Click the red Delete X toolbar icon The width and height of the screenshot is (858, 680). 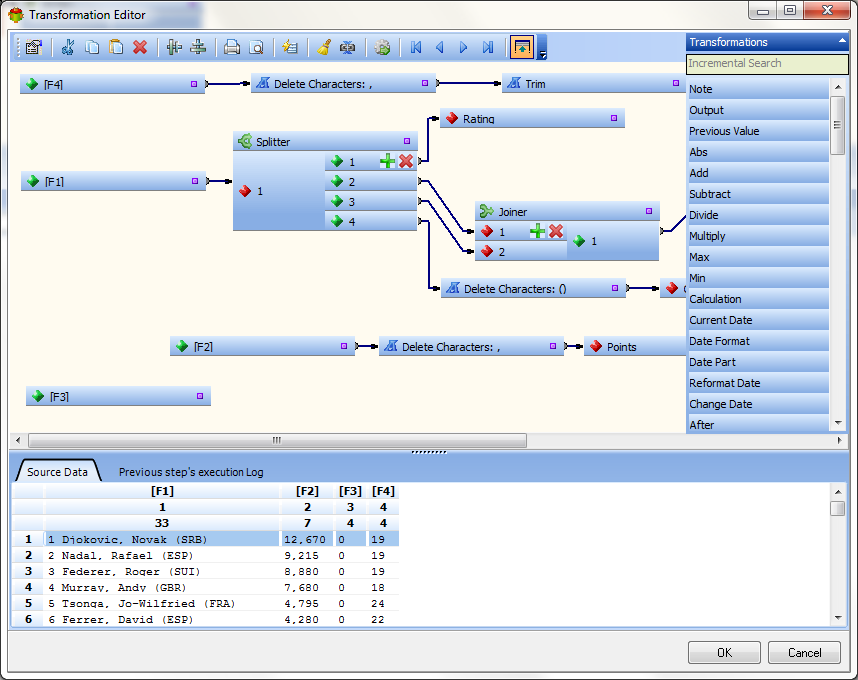click(x=140, y=48)
